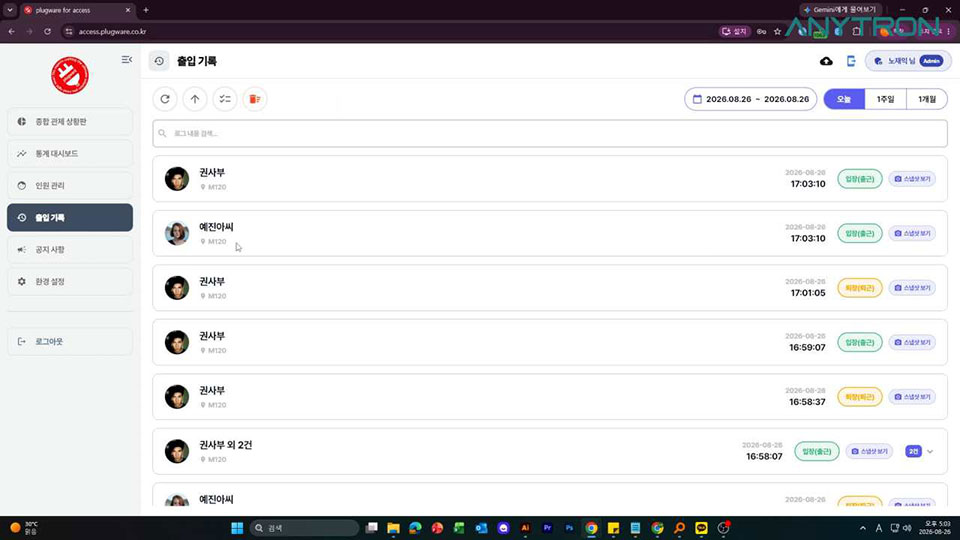Open Photoshop from the taskbar
The width and height of the screenshot is (960, 540).
[x=569, y=528]
